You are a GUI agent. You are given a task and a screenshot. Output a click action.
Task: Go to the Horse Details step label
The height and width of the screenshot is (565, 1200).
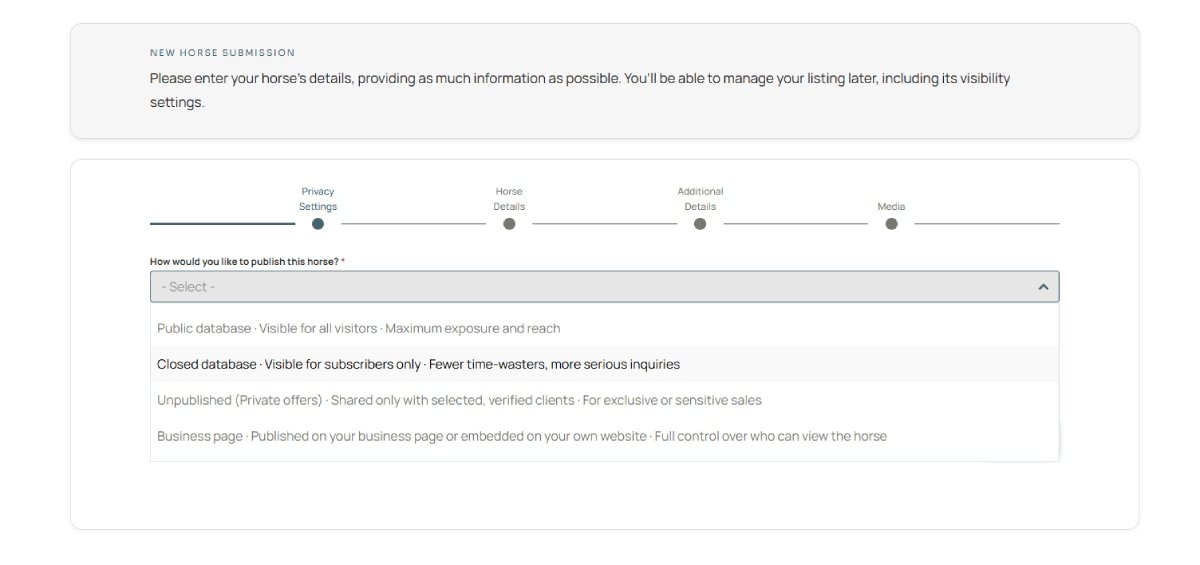pos(509,199)
